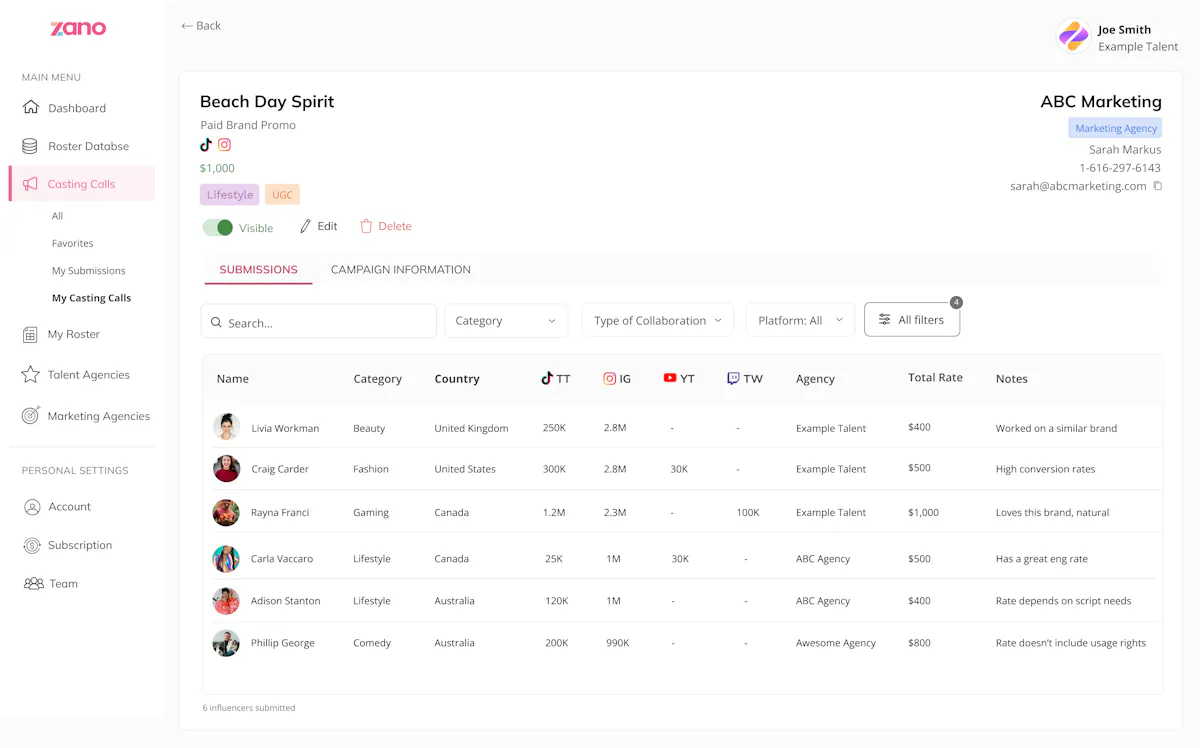
Task: Open Favorites casting calls
Action: (73, 243)
